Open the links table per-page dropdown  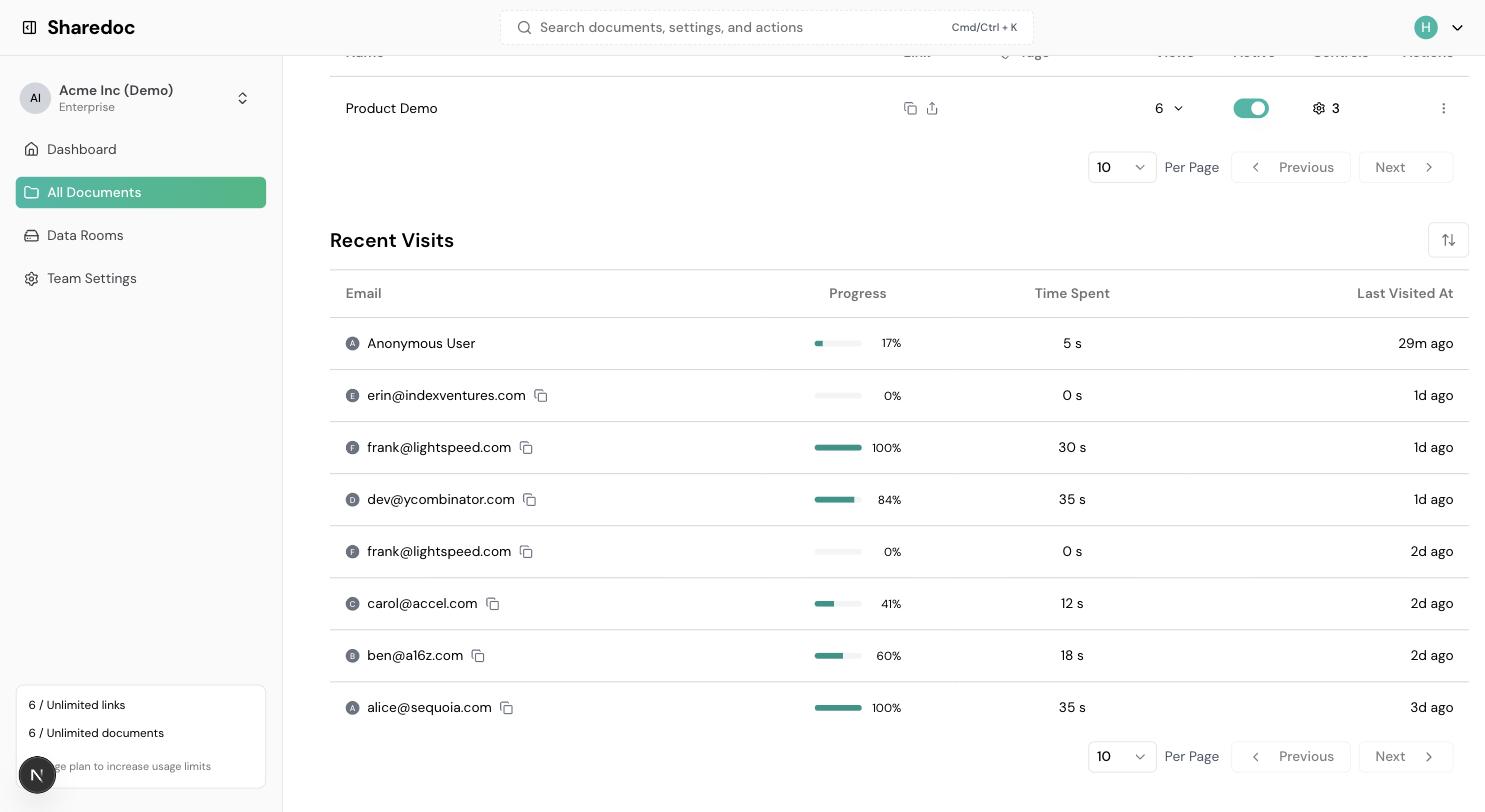point(1122,167)
